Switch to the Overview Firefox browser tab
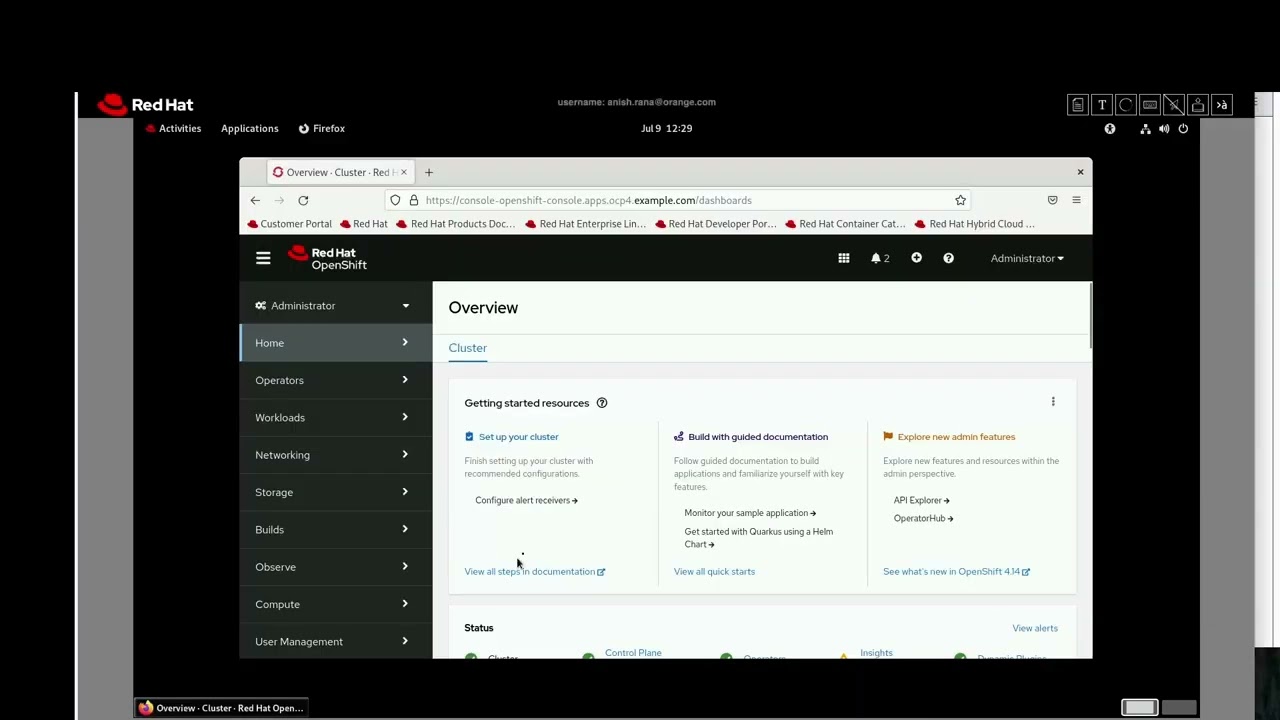The image size is (1280, 720). pyautogui.click(x=339, y=172)
